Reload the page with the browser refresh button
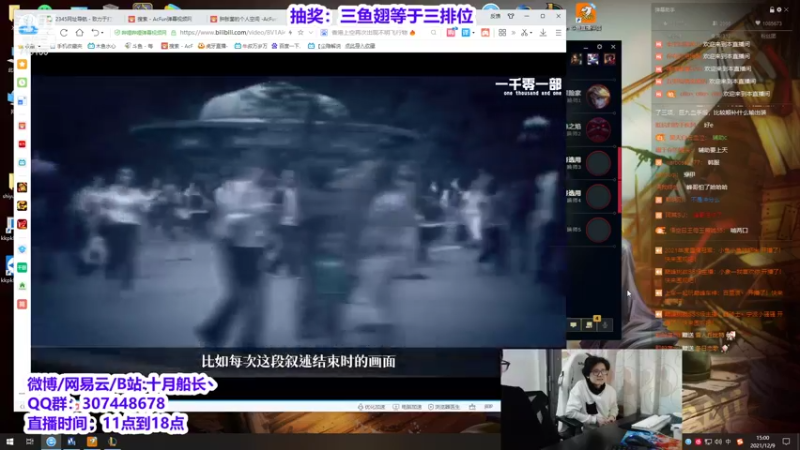The height and width of the screenshot is (450, 800). pos(64,33)
